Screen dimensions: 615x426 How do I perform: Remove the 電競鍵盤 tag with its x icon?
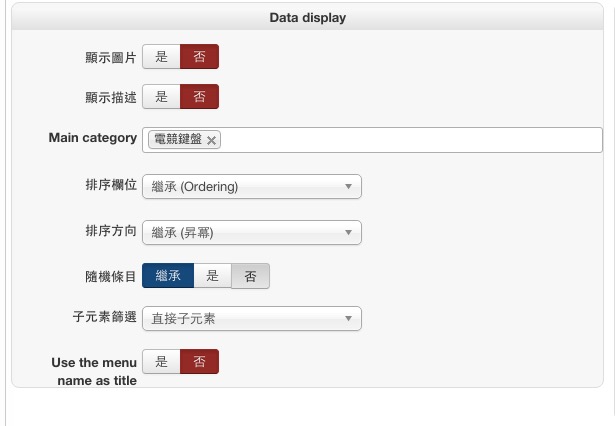point(211,141)
